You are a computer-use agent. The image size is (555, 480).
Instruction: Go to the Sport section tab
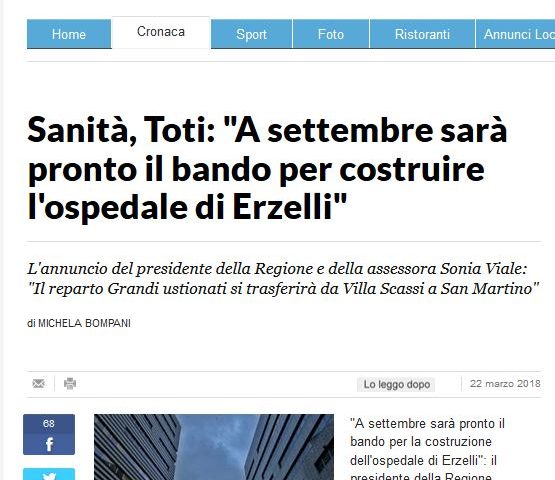[x=251, y=34]
